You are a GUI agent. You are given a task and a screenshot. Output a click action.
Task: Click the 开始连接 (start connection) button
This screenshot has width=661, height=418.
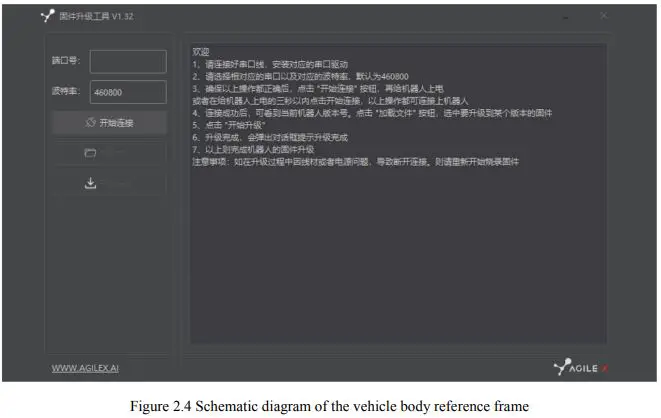click(x=110, y=123)
